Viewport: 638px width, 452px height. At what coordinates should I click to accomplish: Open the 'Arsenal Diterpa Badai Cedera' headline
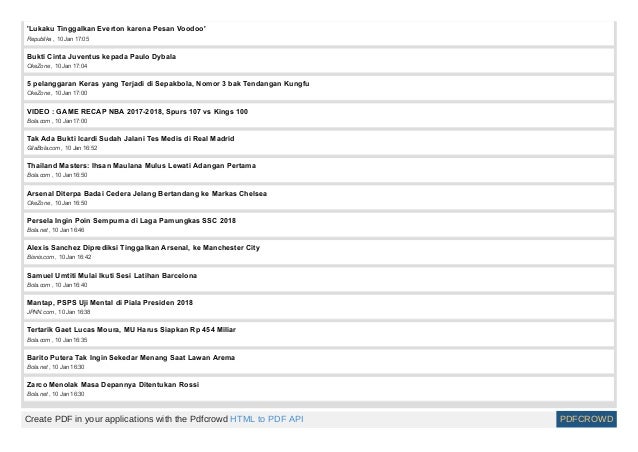(x=147, y=194)
